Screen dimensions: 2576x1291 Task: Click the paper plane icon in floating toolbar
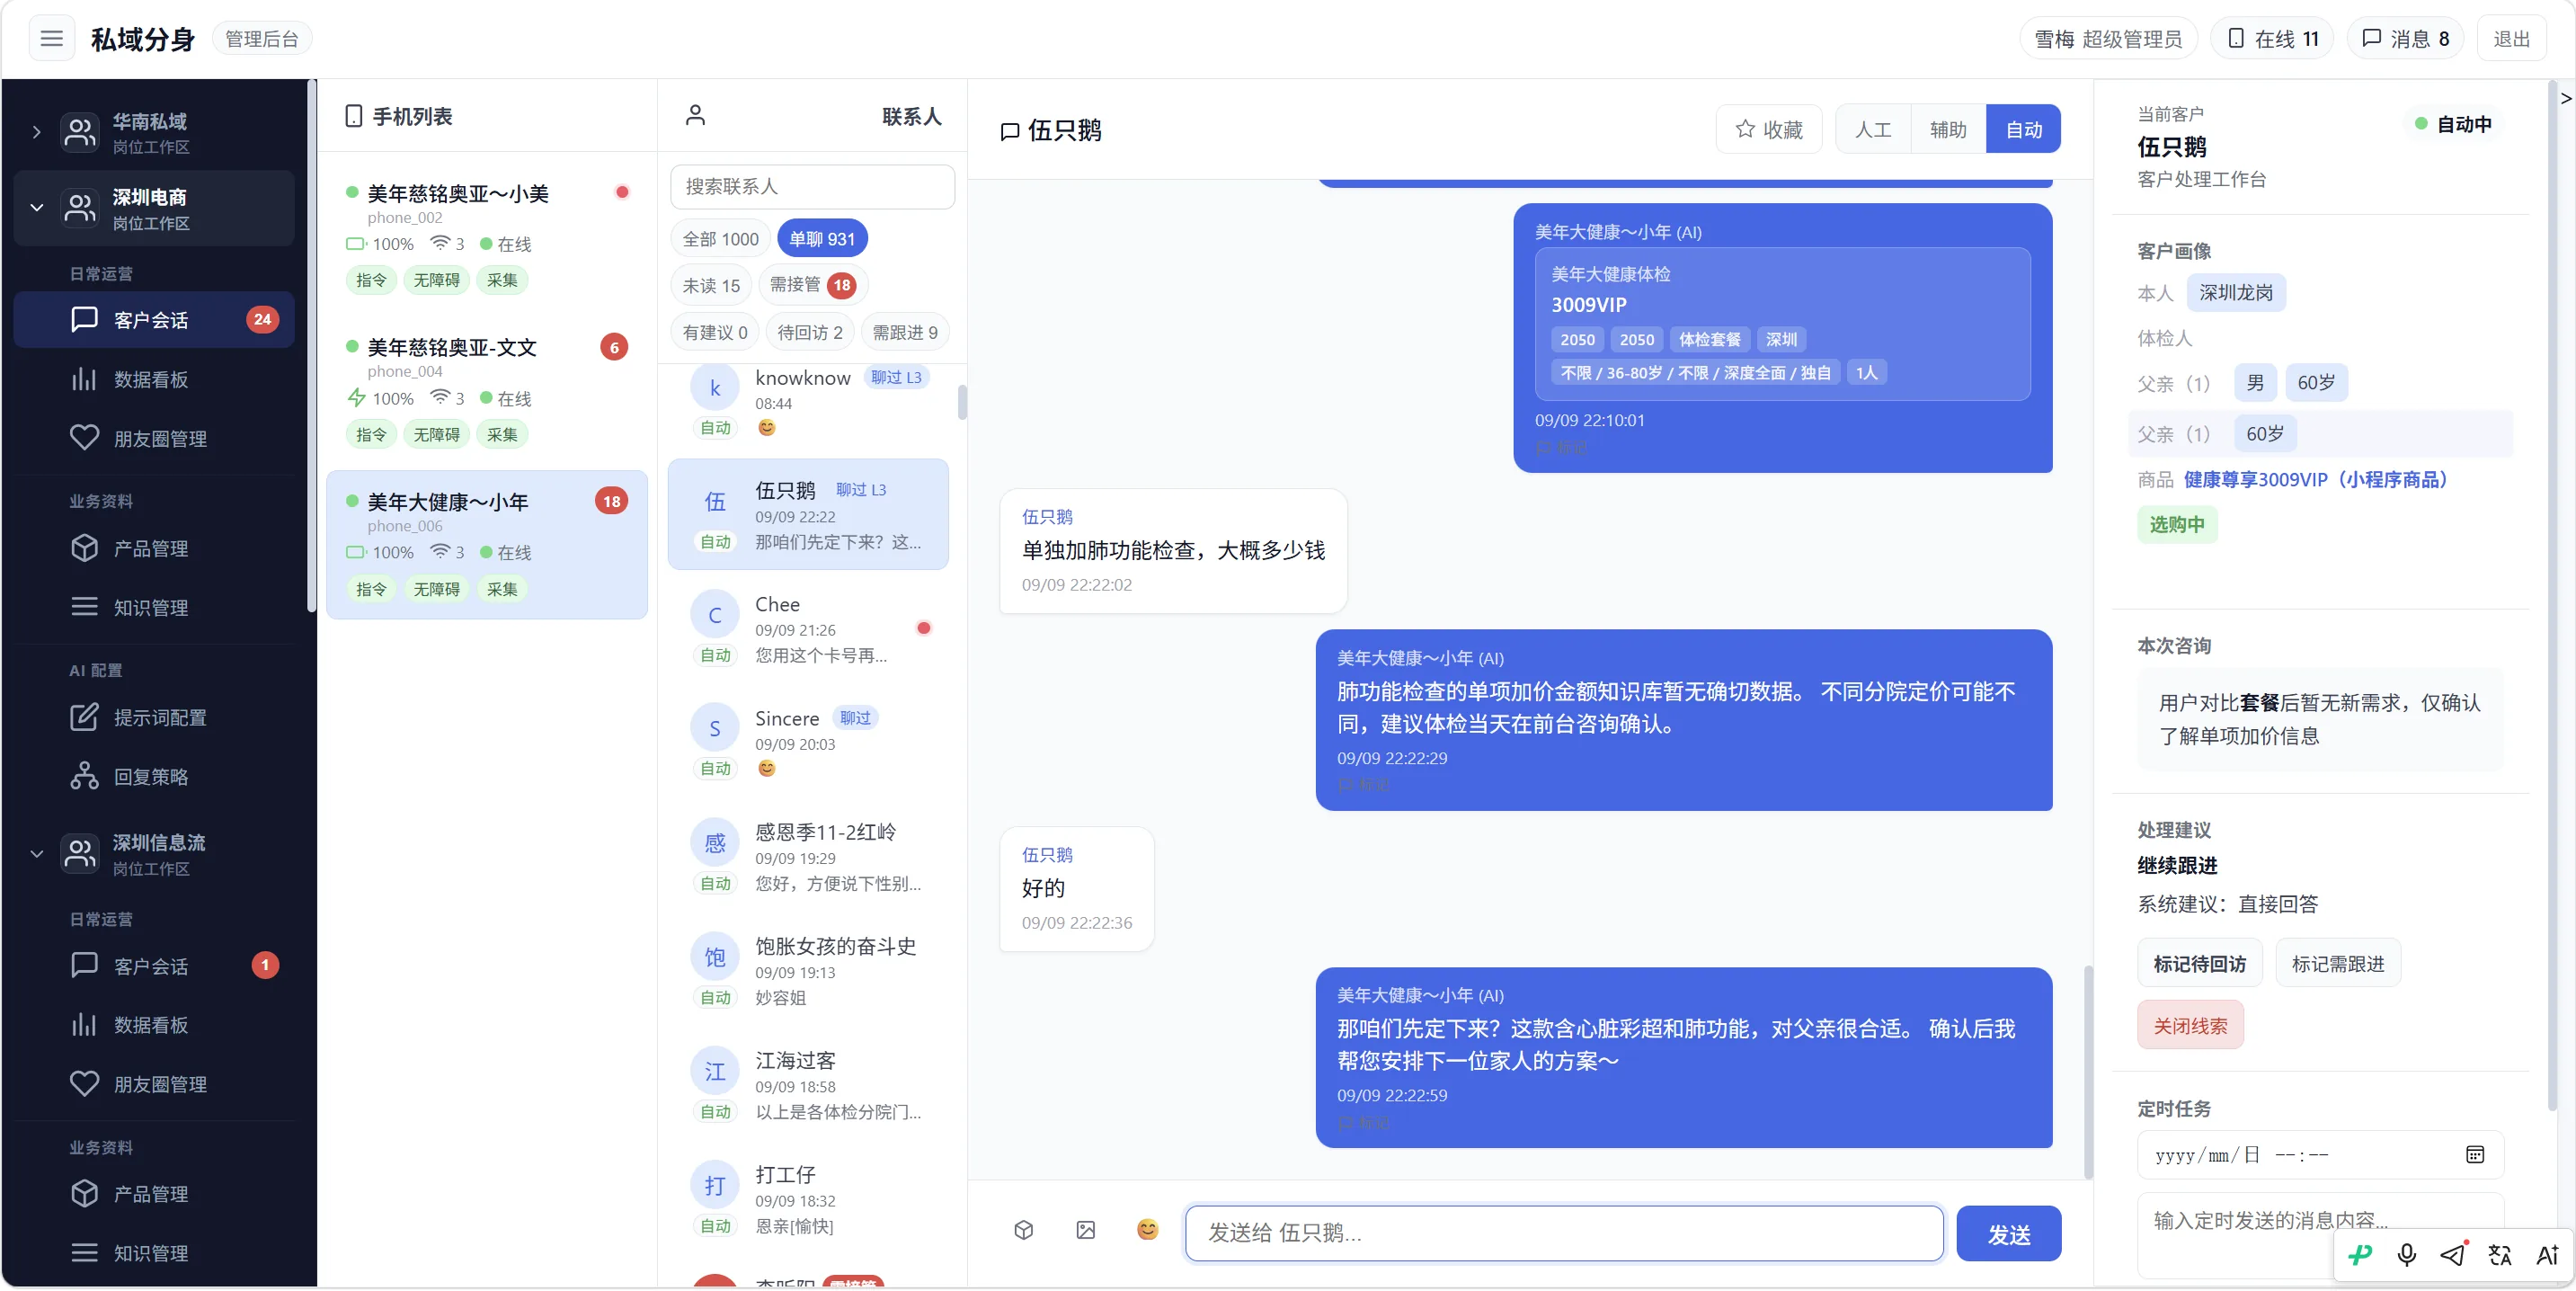pos(2452,1254)
